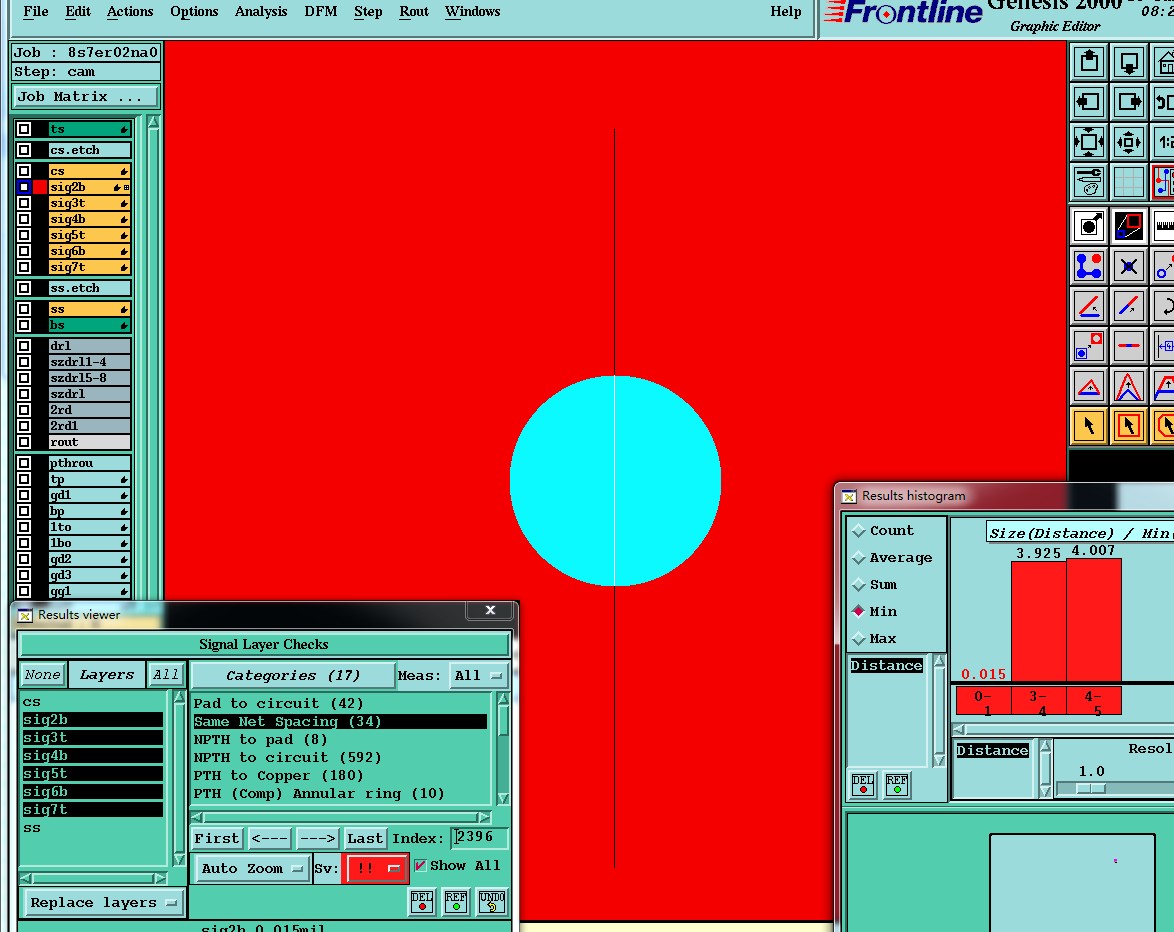Click None in layers selection
Image resolution: width=1174 pixels, height=932 pixels.
(43, 674)
